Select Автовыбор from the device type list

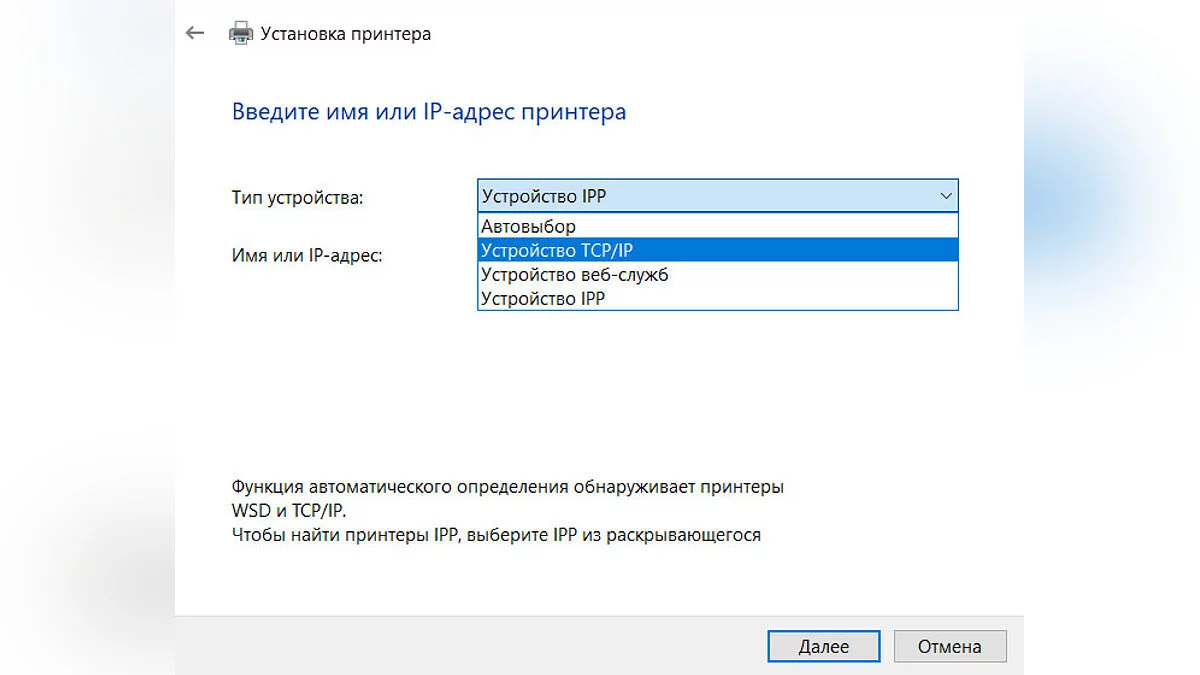(528, 226)
